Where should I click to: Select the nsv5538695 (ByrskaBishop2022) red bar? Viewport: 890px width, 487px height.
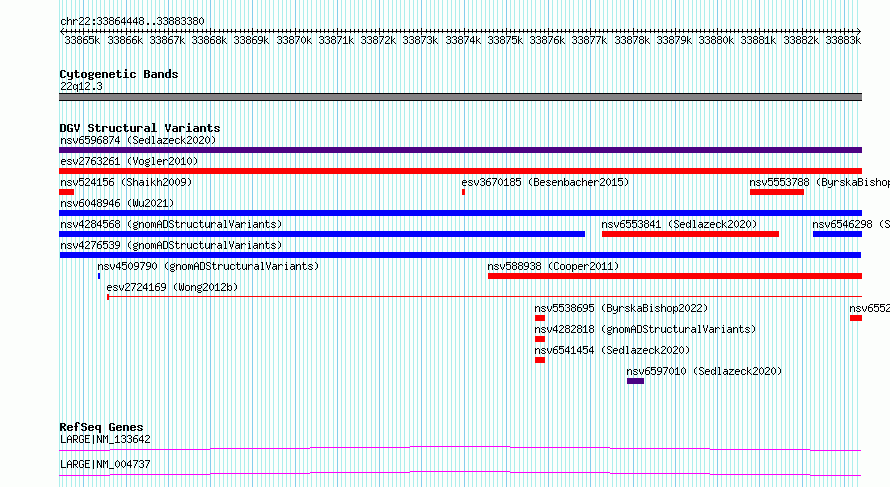pos(540,318)
